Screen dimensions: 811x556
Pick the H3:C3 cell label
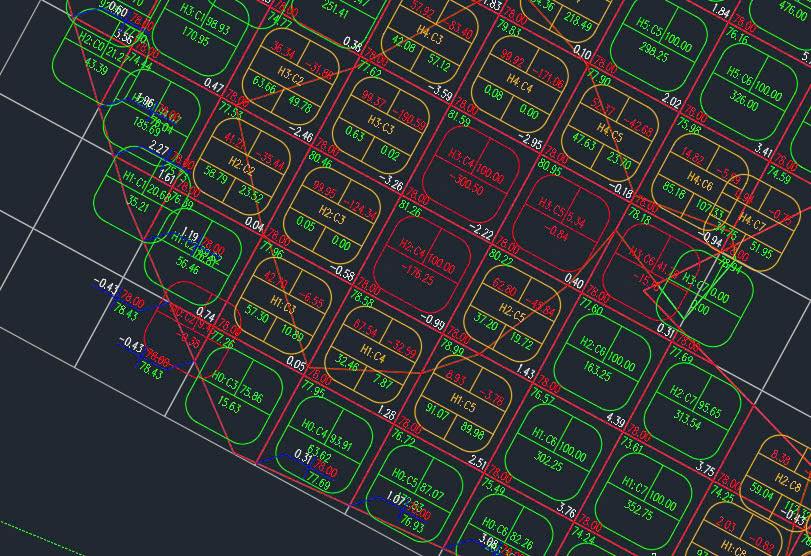coord(381,125)
